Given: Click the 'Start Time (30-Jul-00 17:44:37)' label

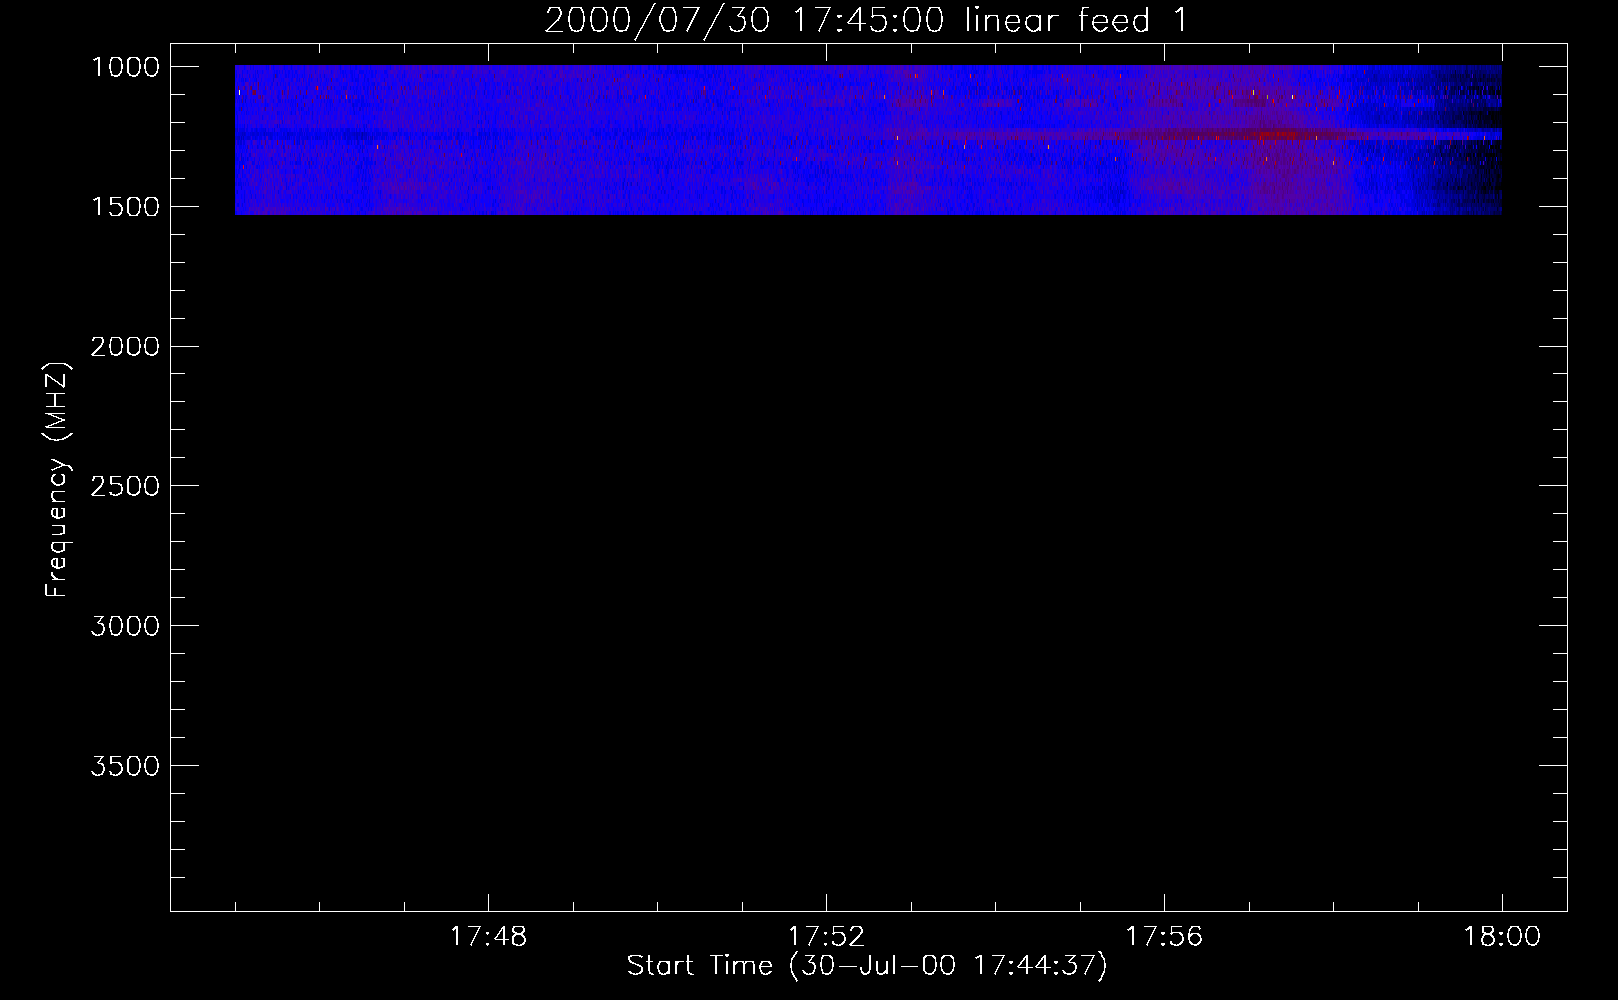Looking at the screenshot, I should pos(867,966).
